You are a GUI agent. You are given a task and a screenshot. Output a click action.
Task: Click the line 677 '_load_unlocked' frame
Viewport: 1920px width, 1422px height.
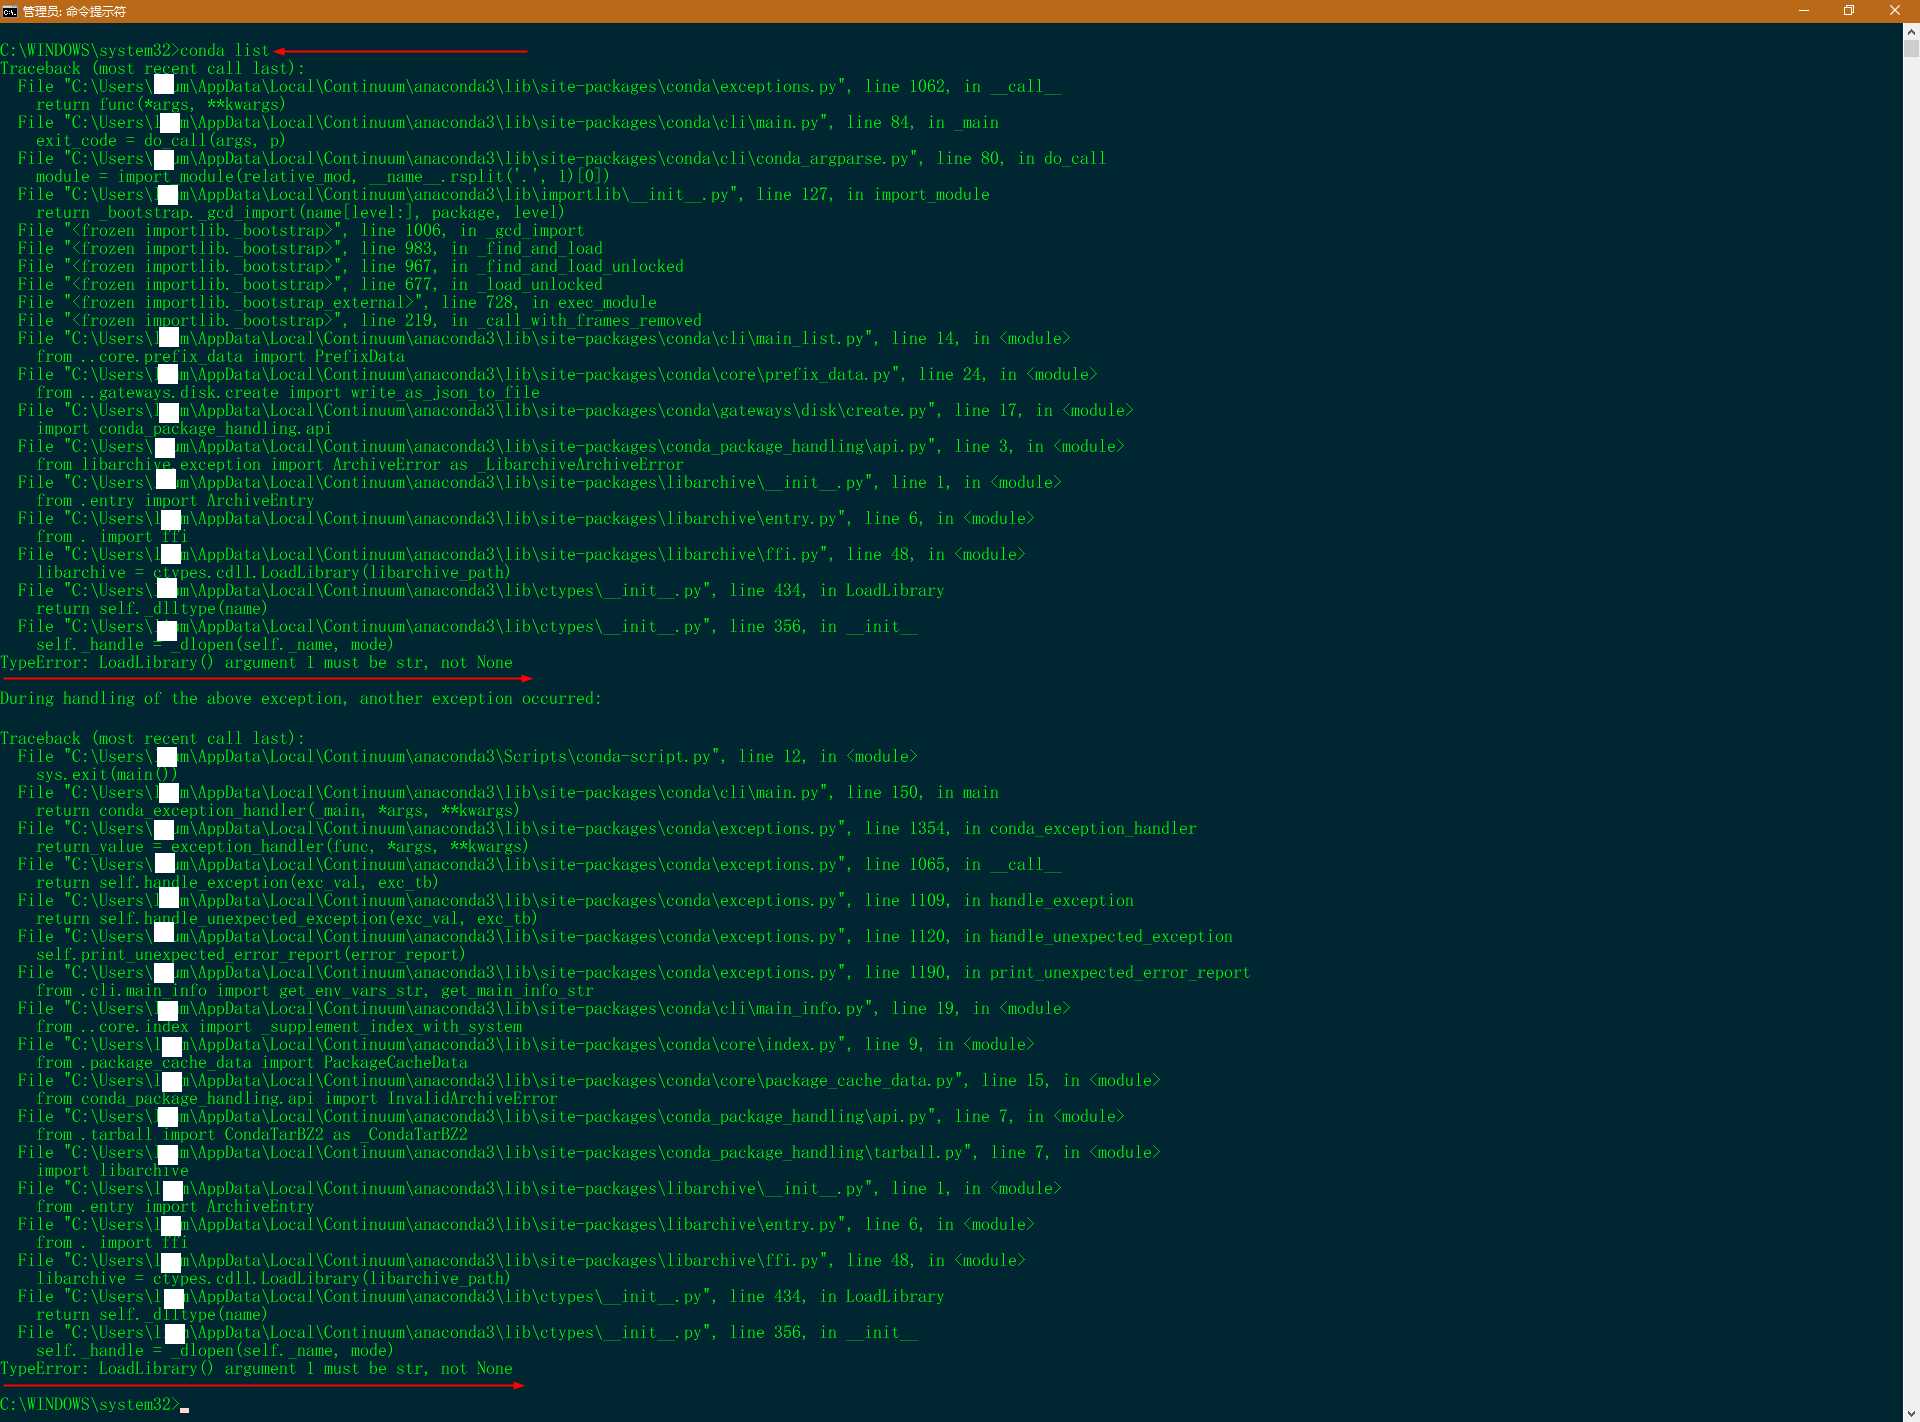coord(310,284)
